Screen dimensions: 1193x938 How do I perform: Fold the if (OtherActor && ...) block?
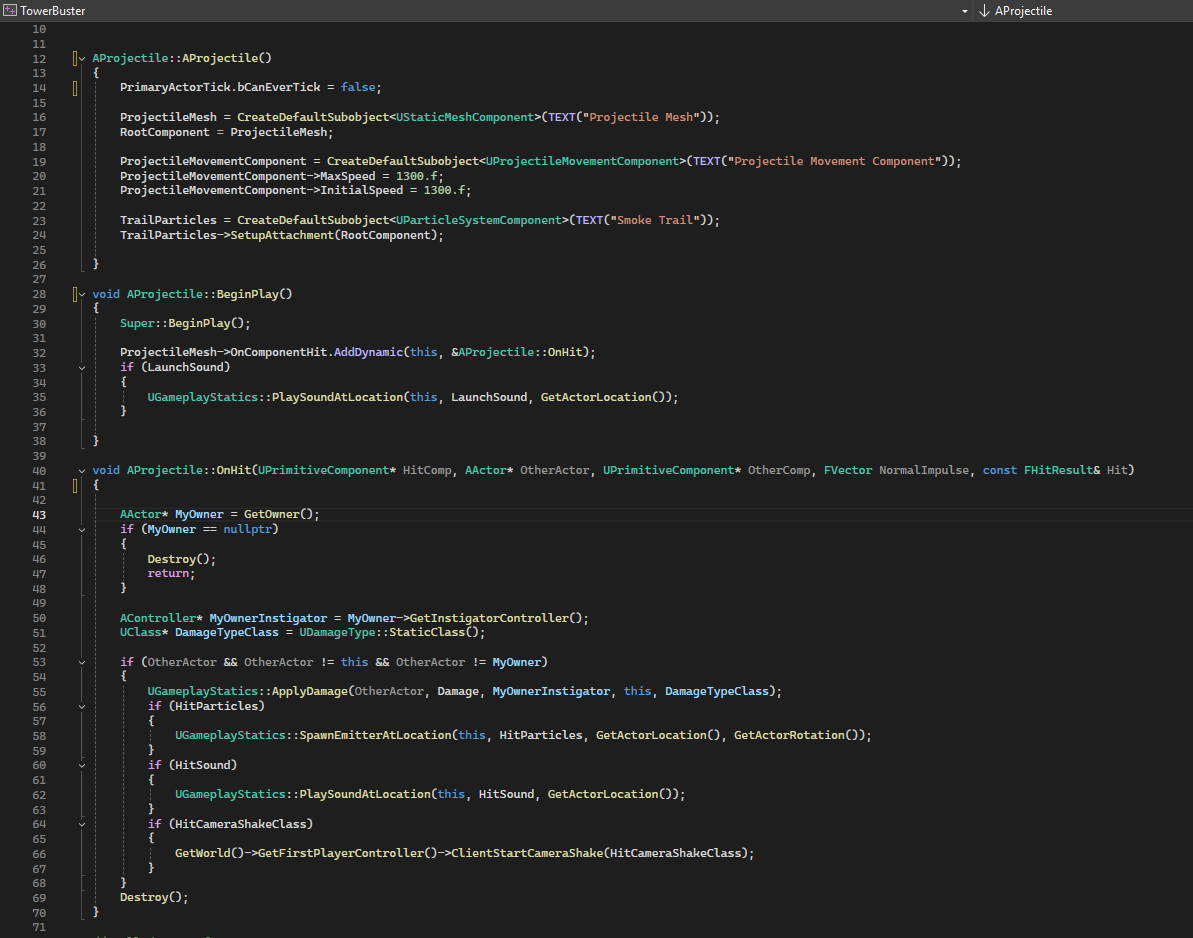coord(83,662)
